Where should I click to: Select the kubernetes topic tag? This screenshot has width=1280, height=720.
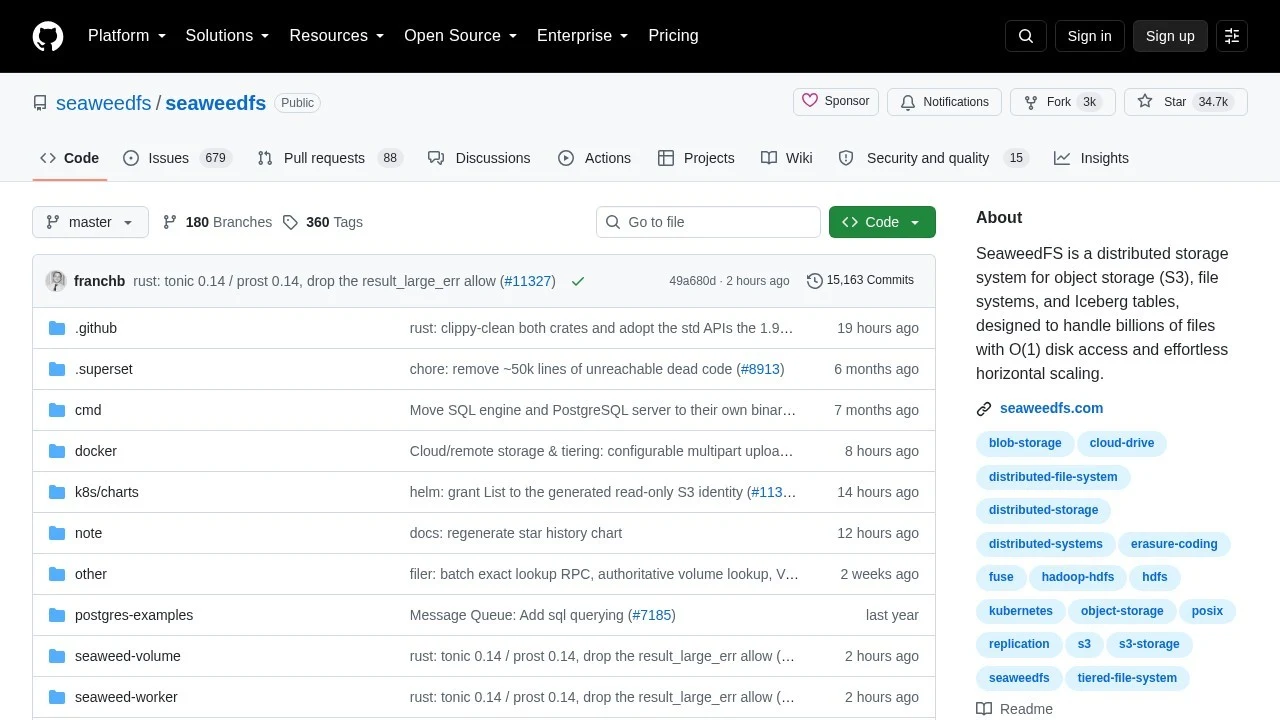point(1021,611)
